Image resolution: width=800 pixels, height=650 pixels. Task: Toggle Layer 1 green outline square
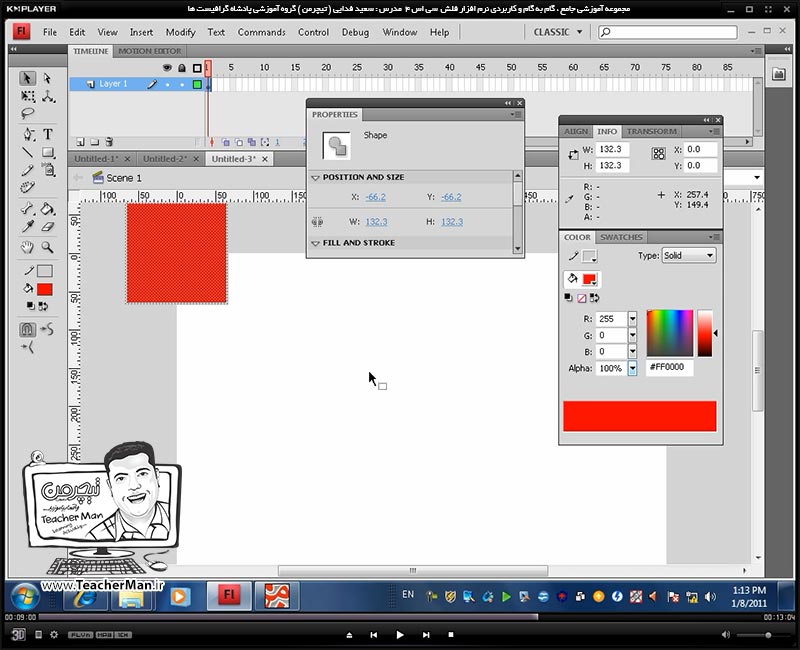[197, 85]
